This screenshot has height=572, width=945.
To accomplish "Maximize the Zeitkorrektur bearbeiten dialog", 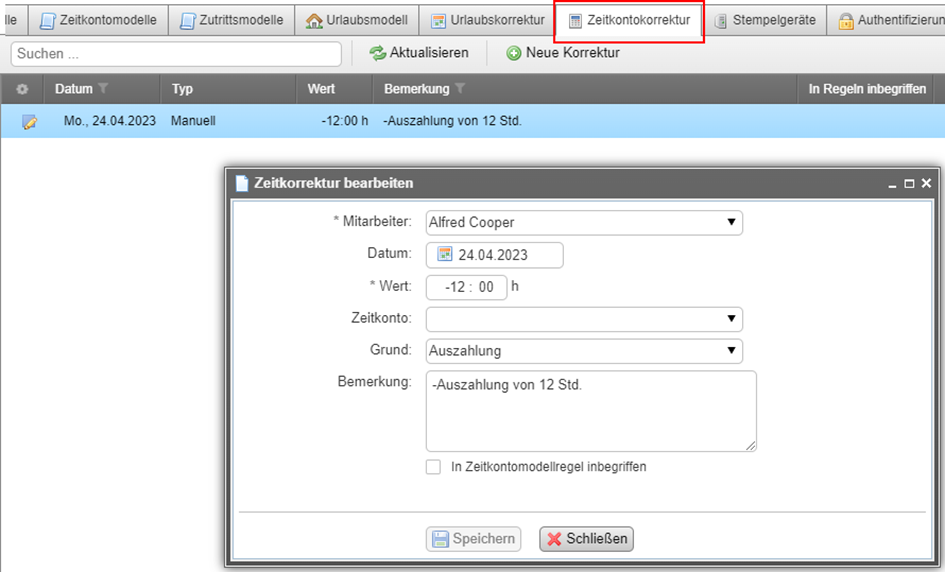I will point(909,184).
